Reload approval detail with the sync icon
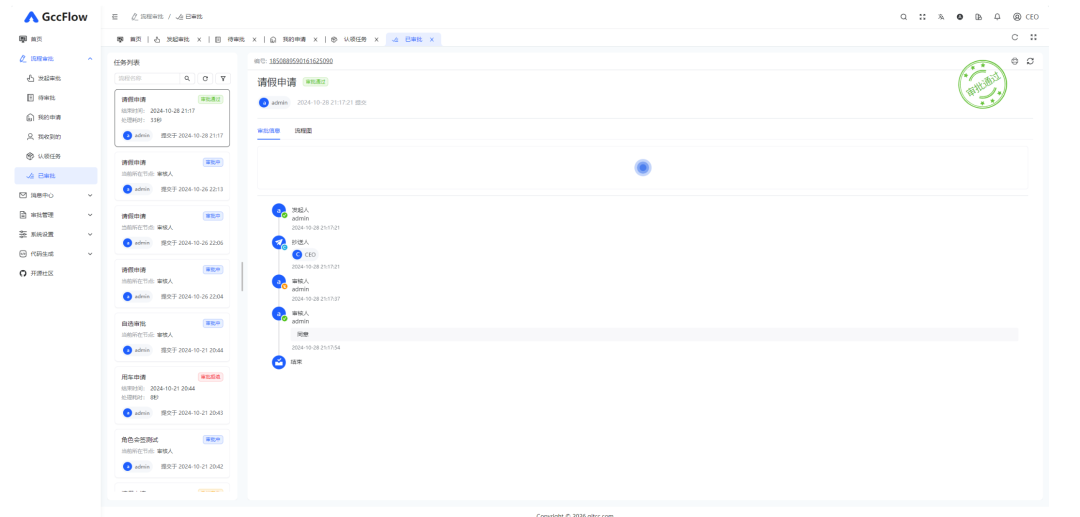The height and width of the screenshot is (517, 1080). pyautogui.click(x=1030, y=61)
